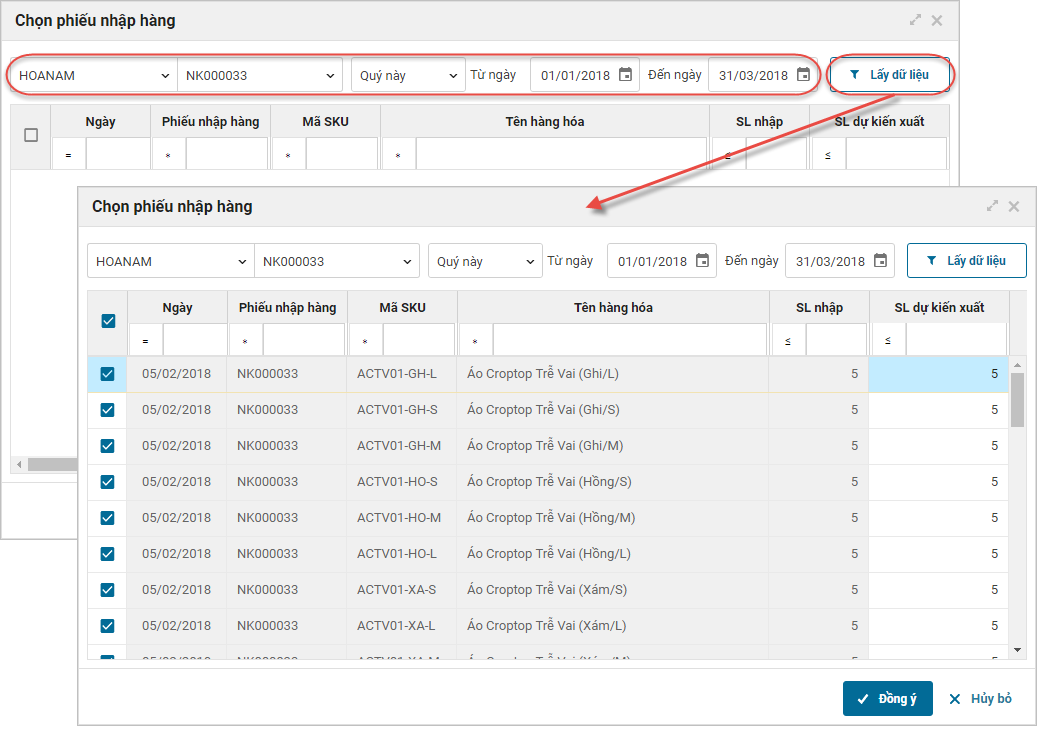
Task: Sort by Mã SKU column header
Action: pyautogui.click(x=402, y=307)
